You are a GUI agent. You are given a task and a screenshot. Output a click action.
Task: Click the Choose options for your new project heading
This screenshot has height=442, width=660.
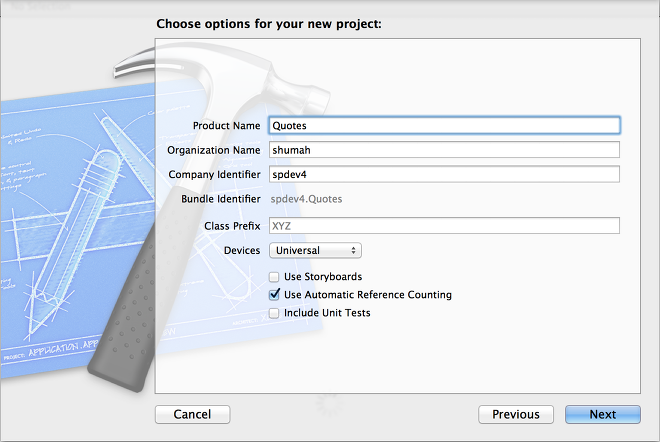(x=269, y=24)
